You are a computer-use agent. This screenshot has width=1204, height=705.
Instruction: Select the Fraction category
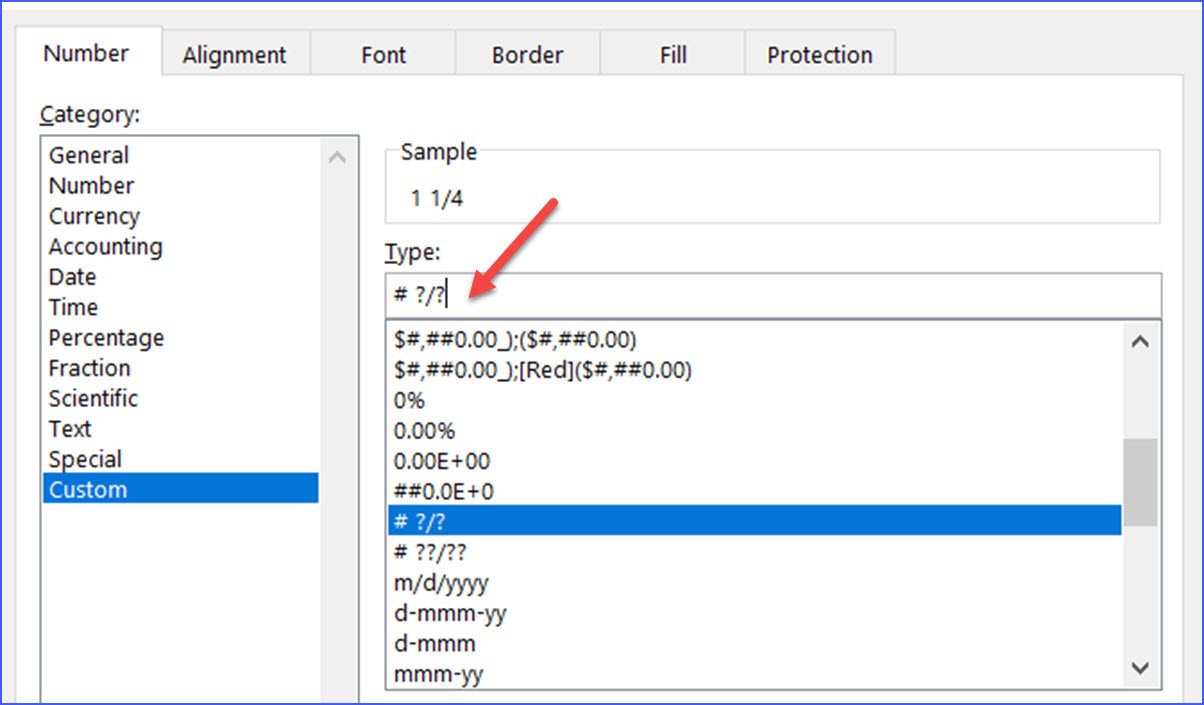pyautogui.click(x=89, y=368)
